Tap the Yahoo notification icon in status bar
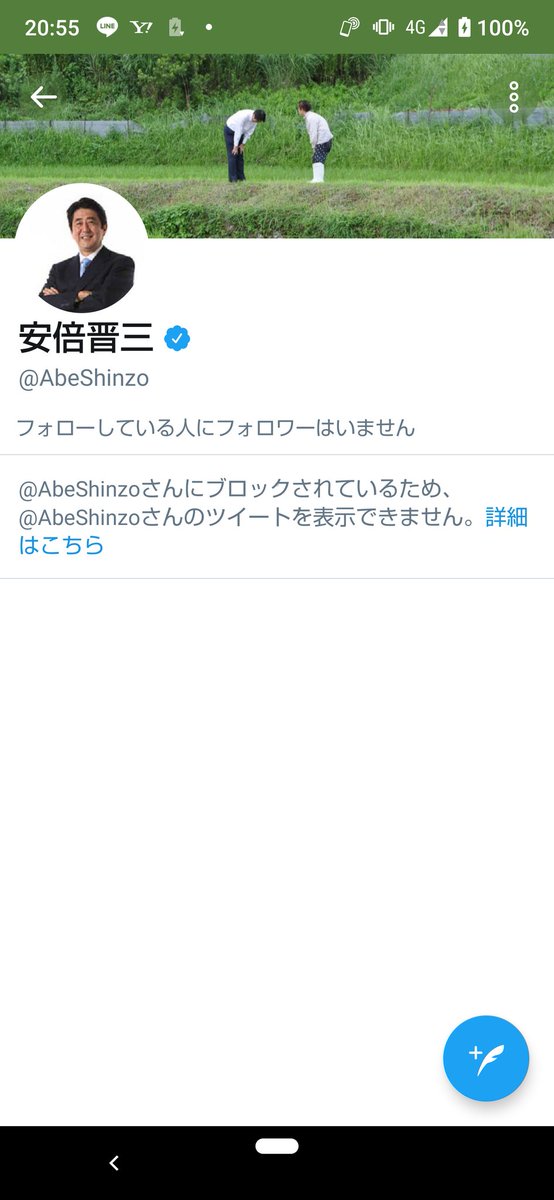Viewport: 554px width, 1200px height. [x=141, y=28]
